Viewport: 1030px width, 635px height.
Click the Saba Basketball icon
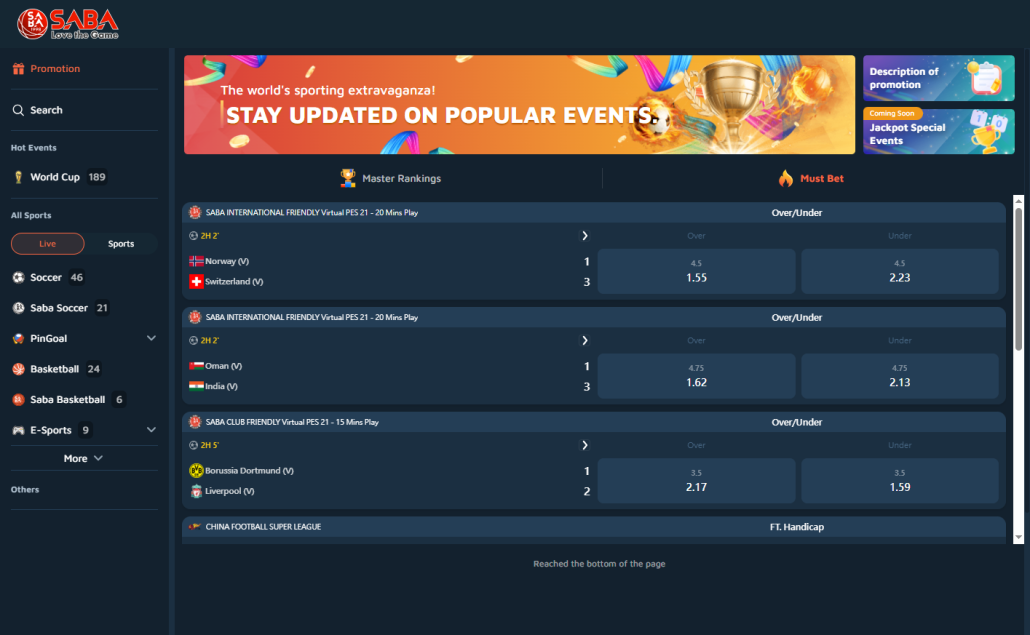pyautogui.click(x=18, y=399)
